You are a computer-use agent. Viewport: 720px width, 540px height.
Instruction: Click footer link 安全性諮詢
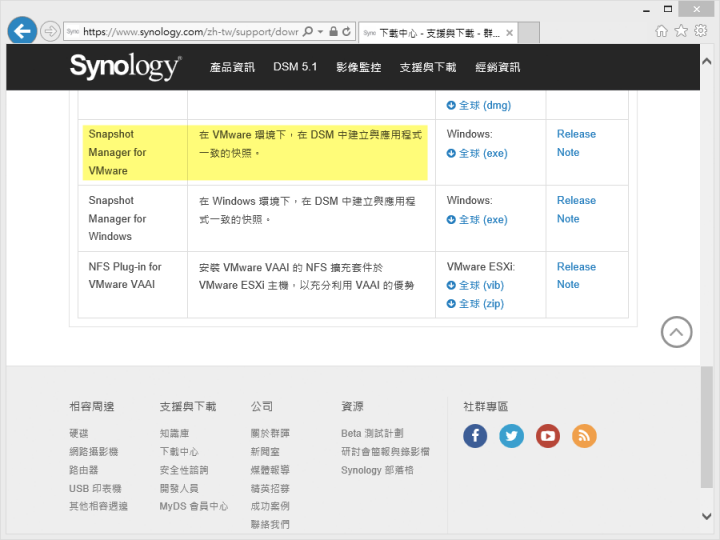184,470
